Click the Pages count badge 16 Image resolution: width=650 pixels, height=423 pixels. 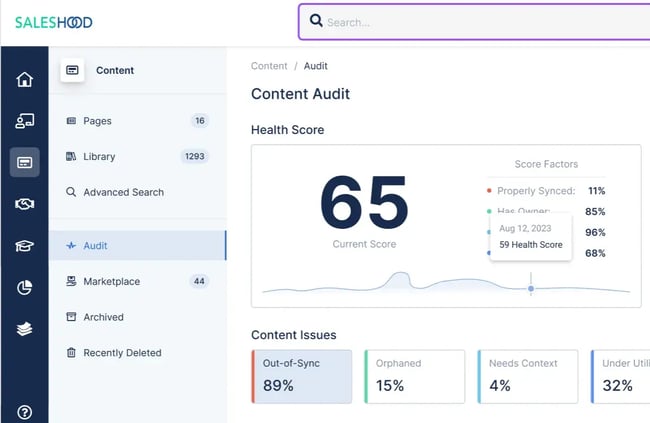click(x=200, y=121)
